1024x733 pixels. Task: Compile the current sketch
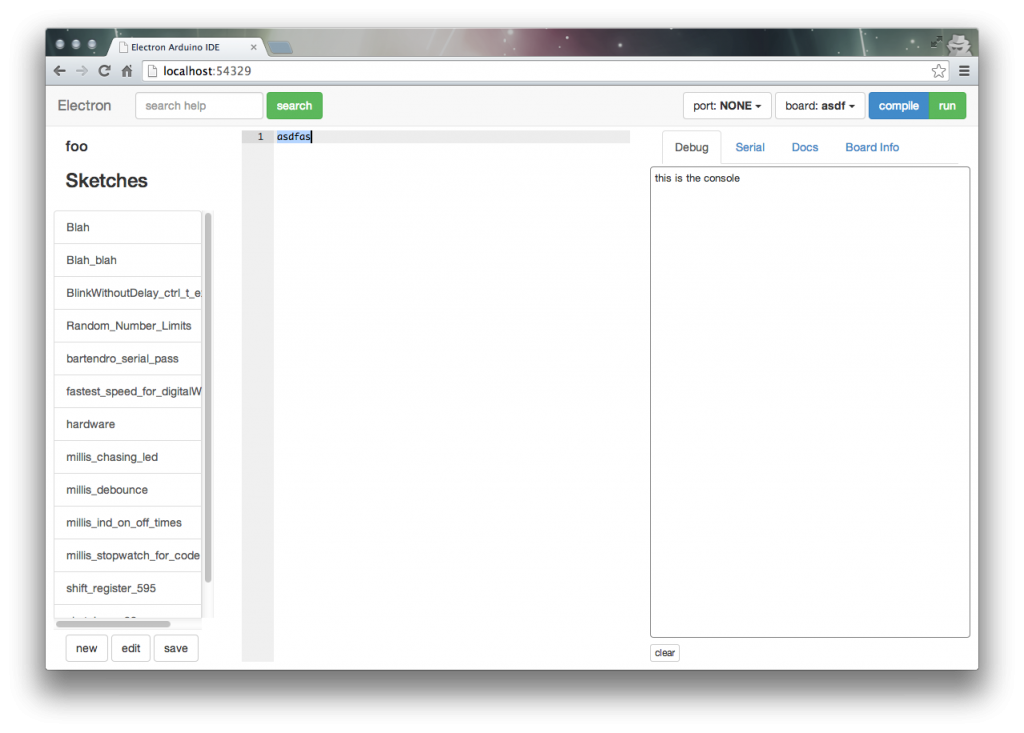pos(898,105)
